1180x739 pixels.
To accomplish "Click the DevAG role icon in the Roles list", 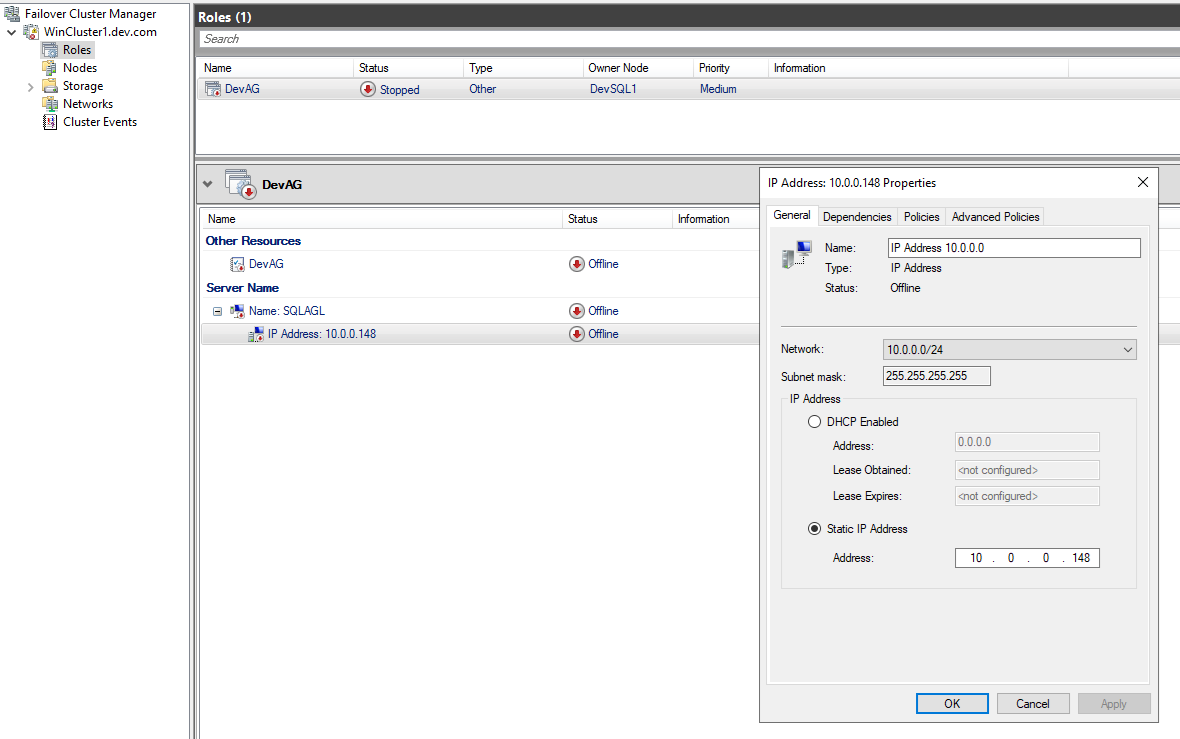I will pyautogui.click(x=213, y=89).
